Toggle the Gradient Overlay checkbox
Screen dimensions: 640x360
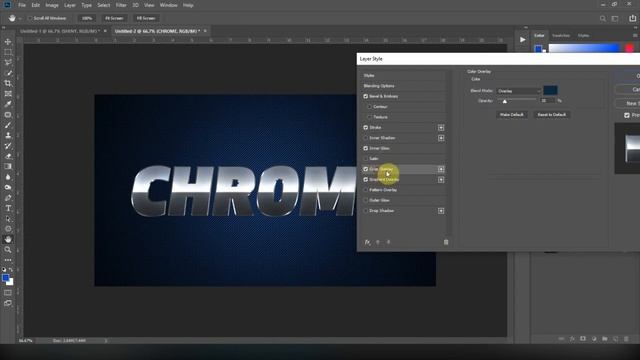(x=366, y=180)
